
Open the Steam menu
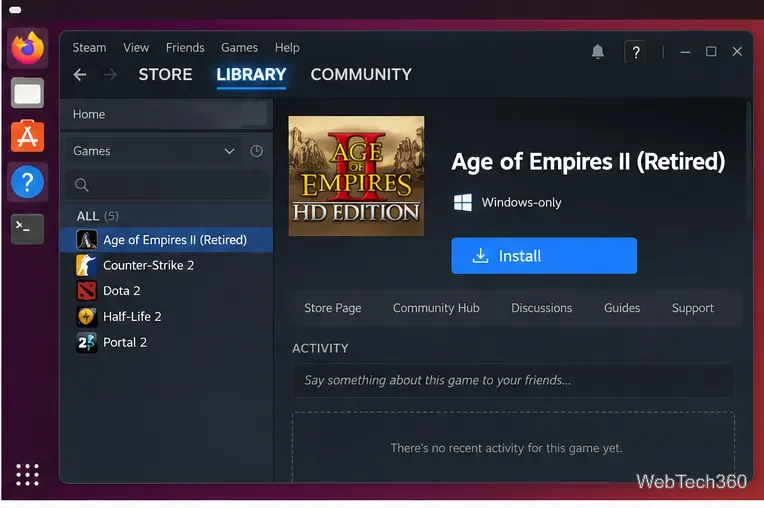click(x=89, y=47)
